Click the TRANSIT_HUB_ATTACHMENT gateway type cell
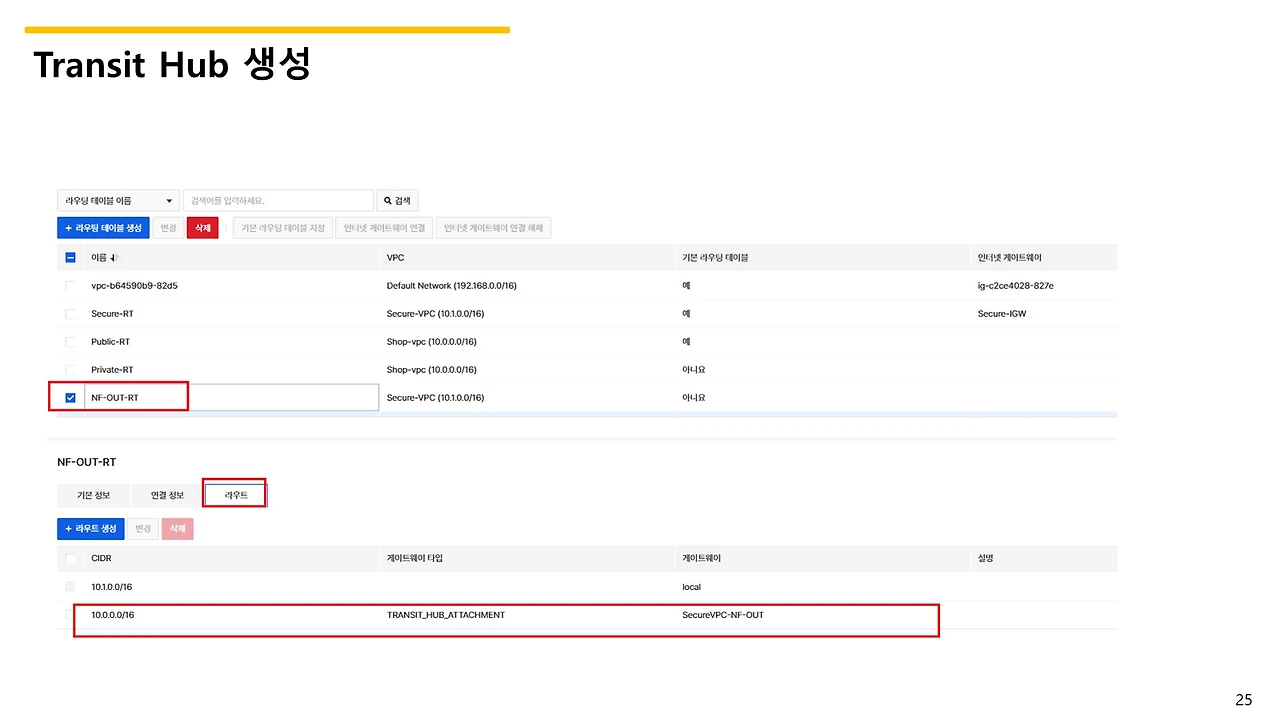The height and width of the screenshot is (720, 1280). pyautogui.click(x=446, y=615)
